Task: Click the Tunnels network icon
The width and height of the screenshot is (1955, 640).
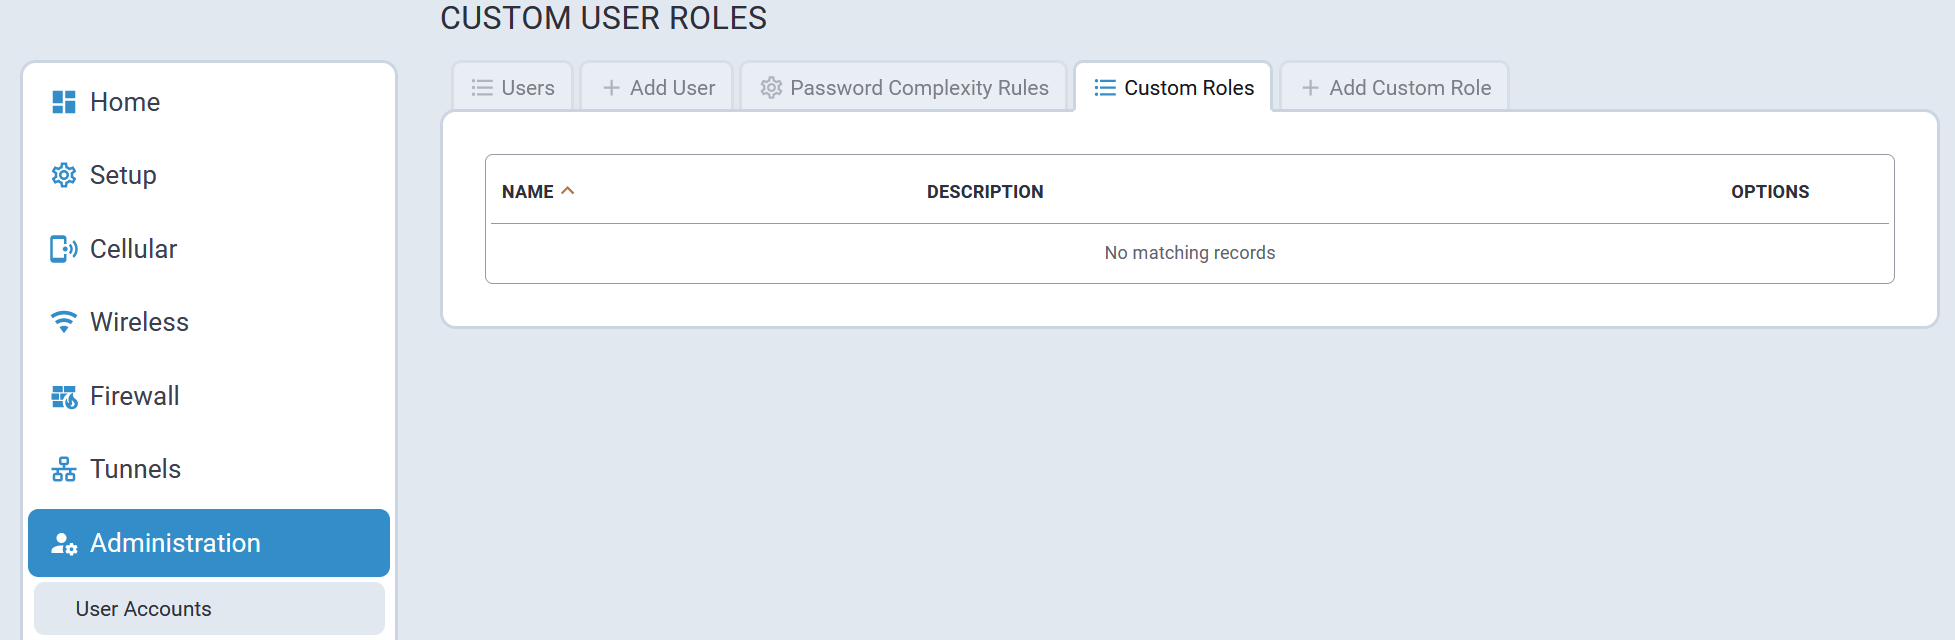Action: coord(64,469)
